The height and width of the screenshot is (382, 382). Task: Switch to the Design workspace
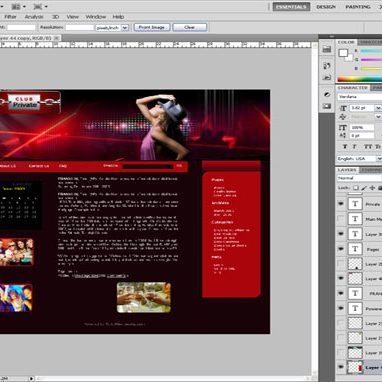click(326, 7)
